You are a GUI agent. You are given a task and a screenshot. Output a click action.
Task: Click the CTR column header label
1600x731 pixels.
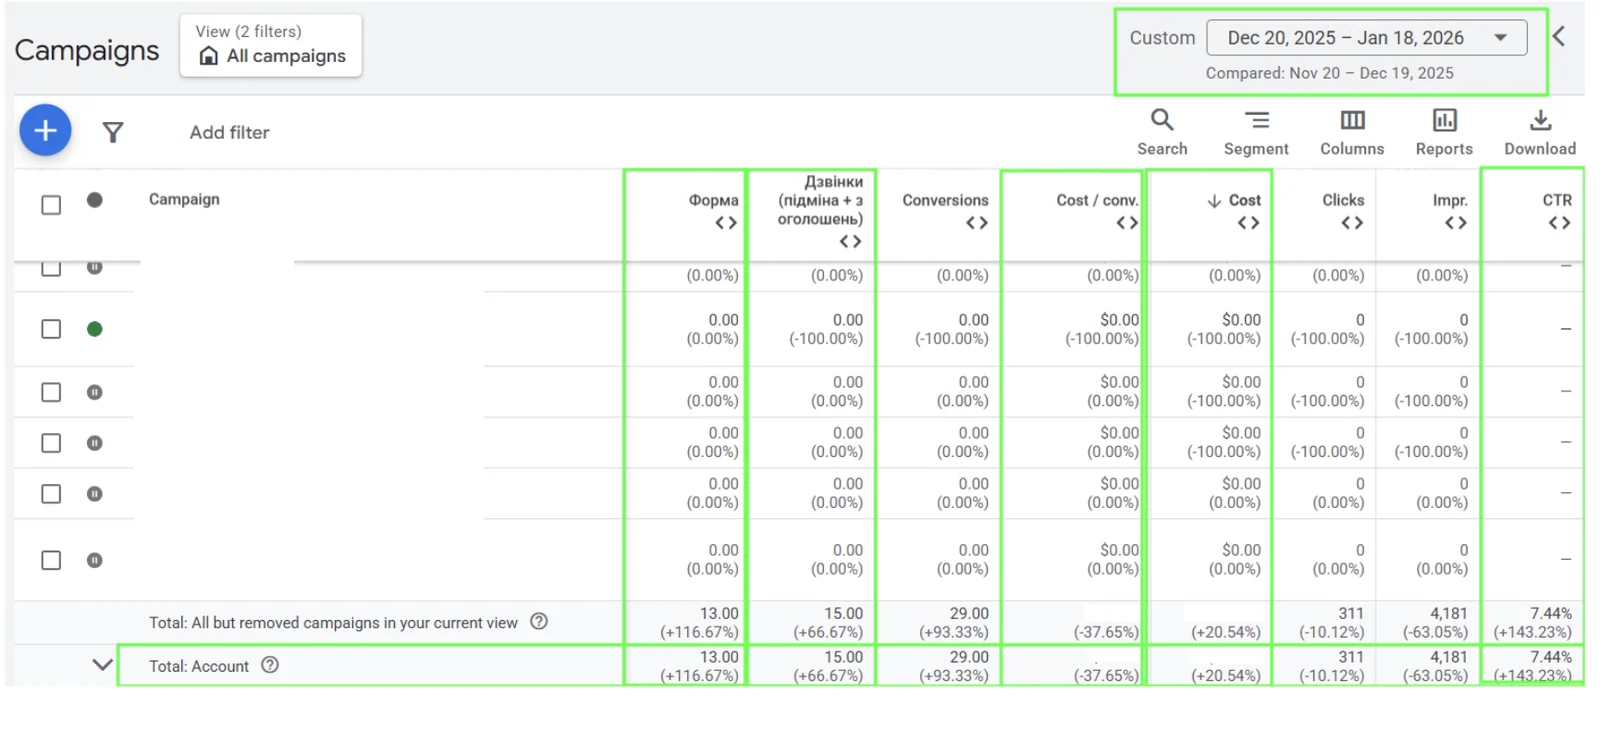(x=1557, y=200)
